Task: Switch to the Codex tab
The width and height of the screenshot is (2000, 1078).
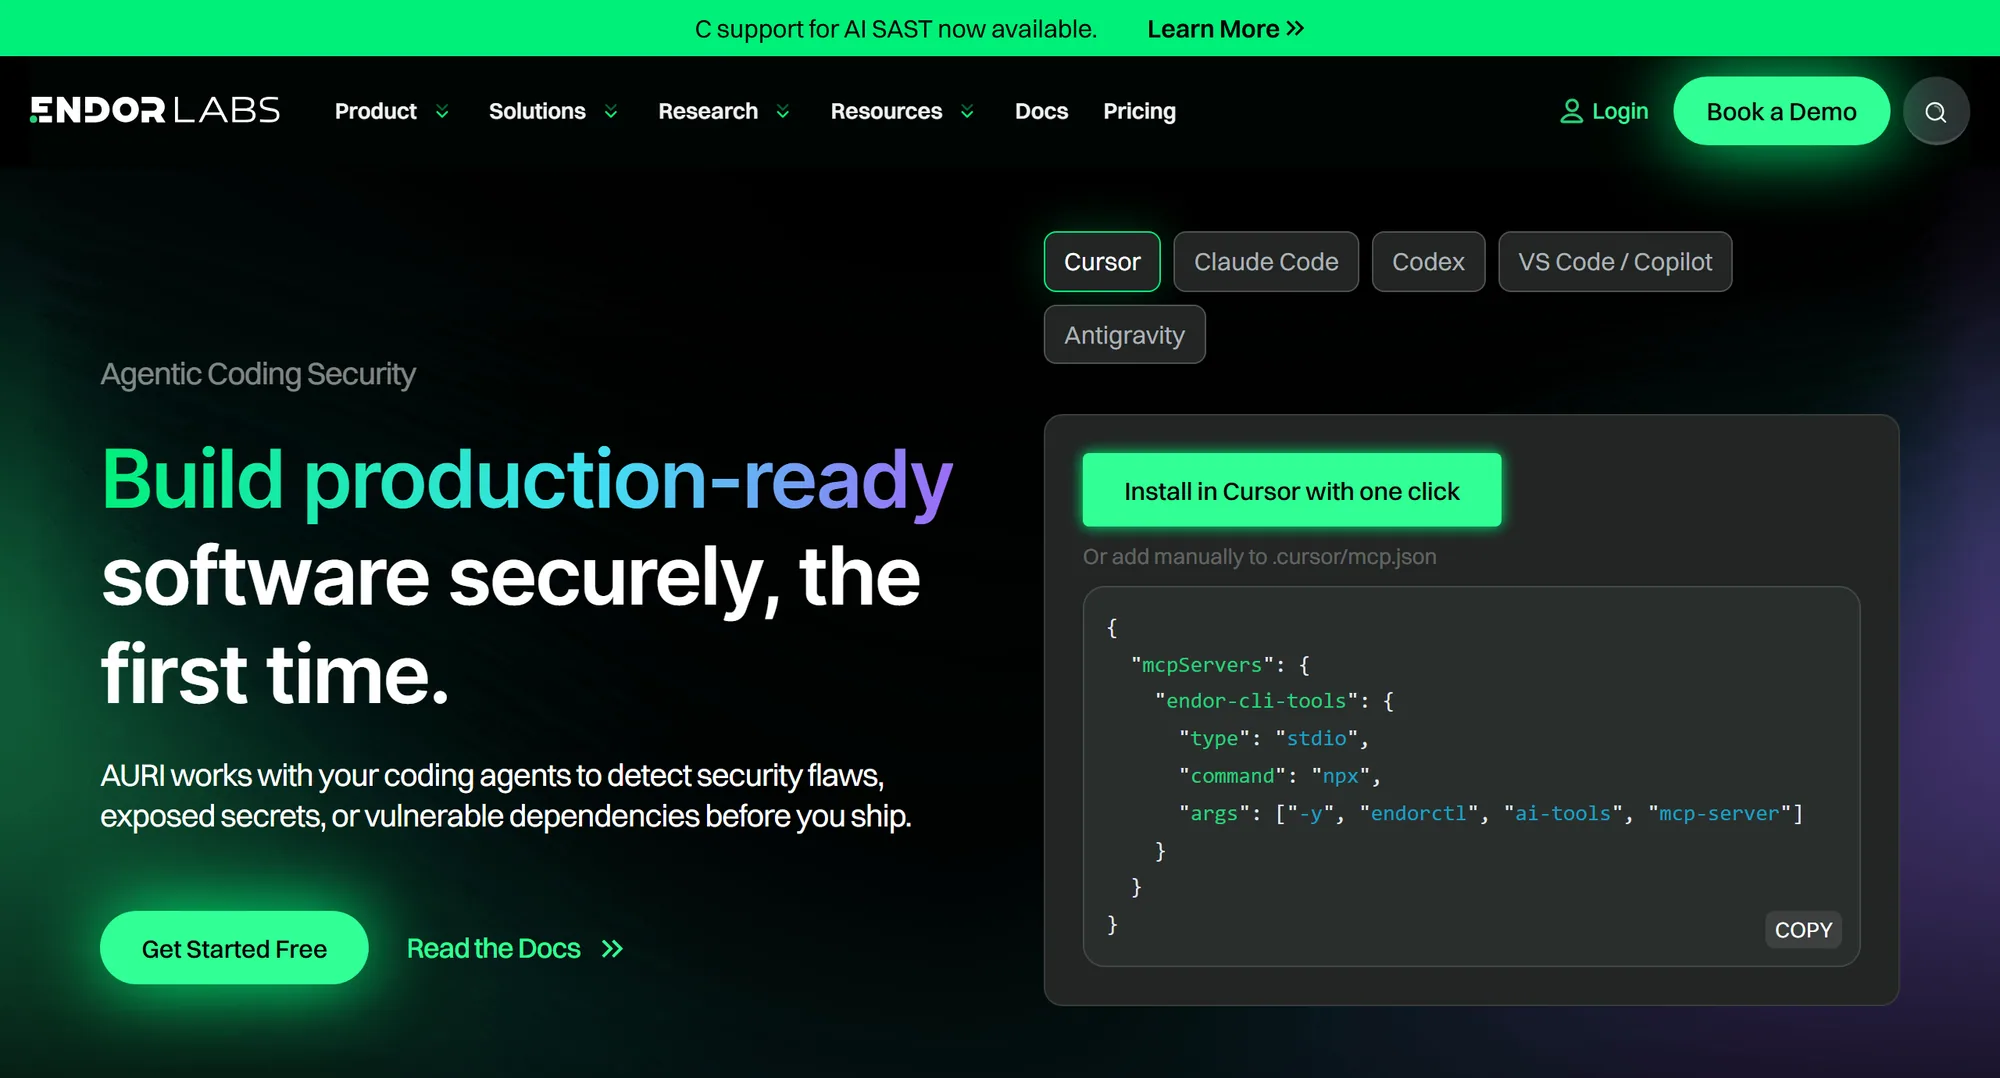Action: pyautogui.click(x=1428, y=262)
